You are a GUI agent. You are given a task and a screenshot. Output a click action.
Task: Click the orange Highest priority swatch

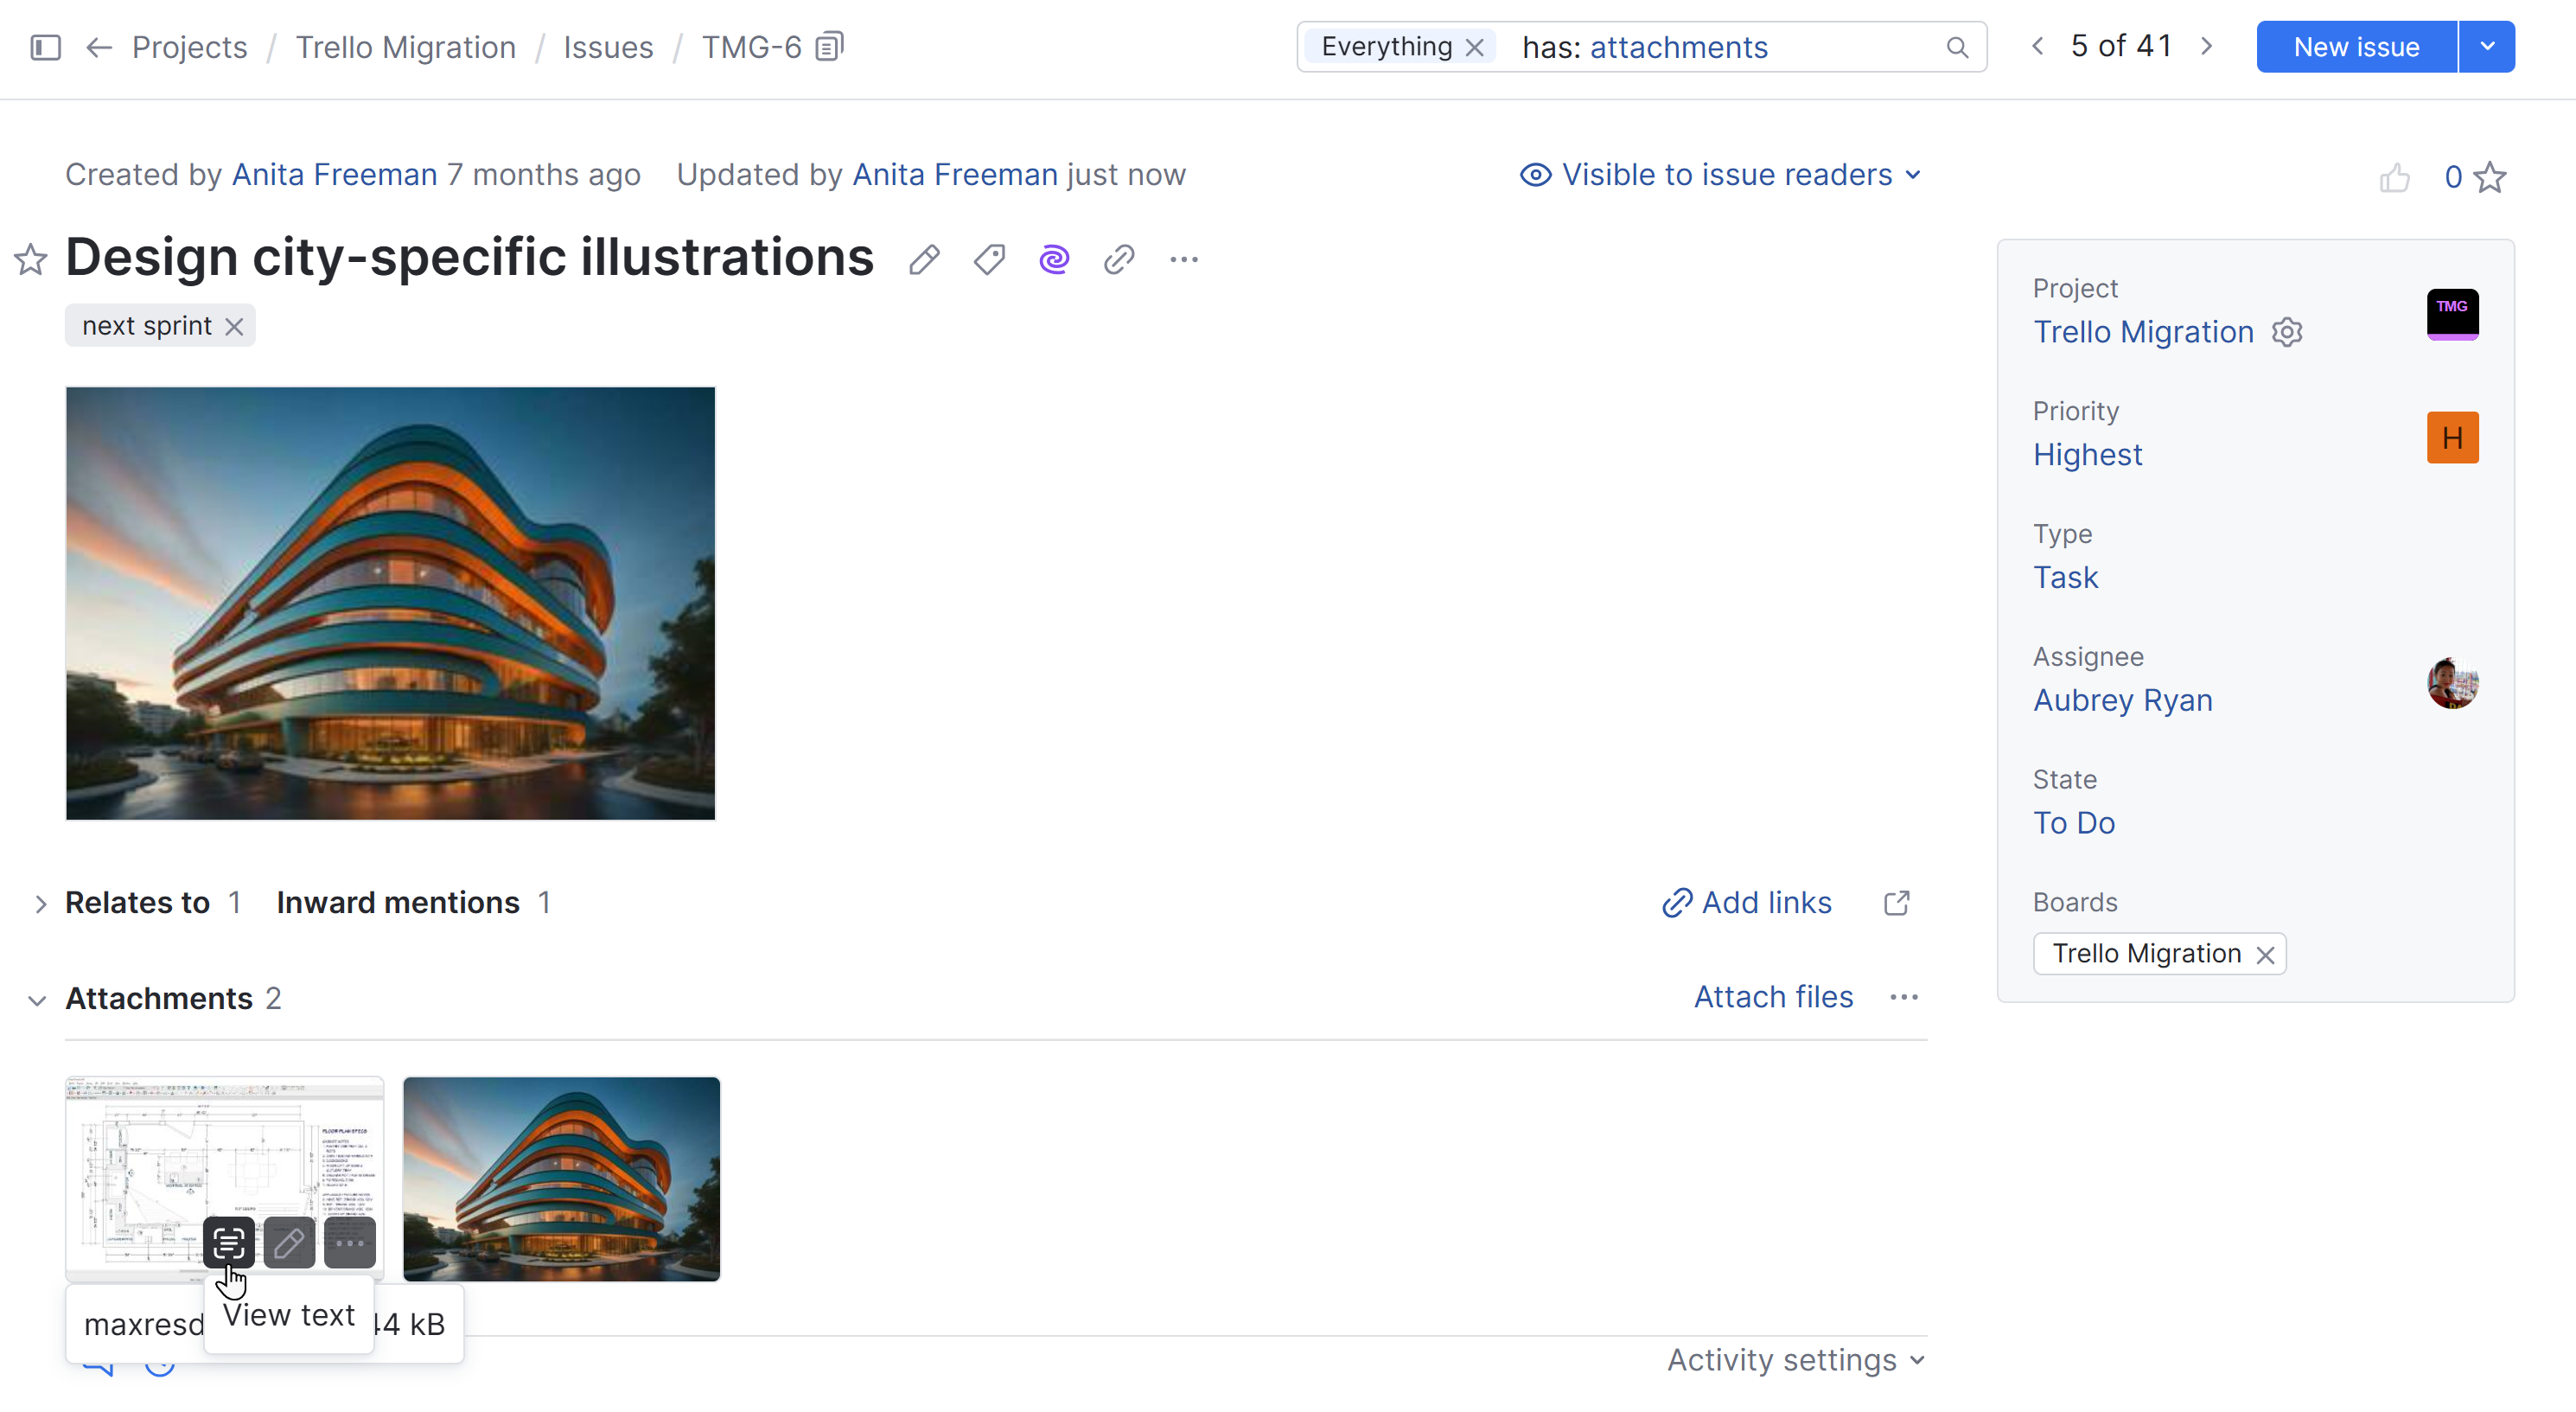tap(2452, 438)
